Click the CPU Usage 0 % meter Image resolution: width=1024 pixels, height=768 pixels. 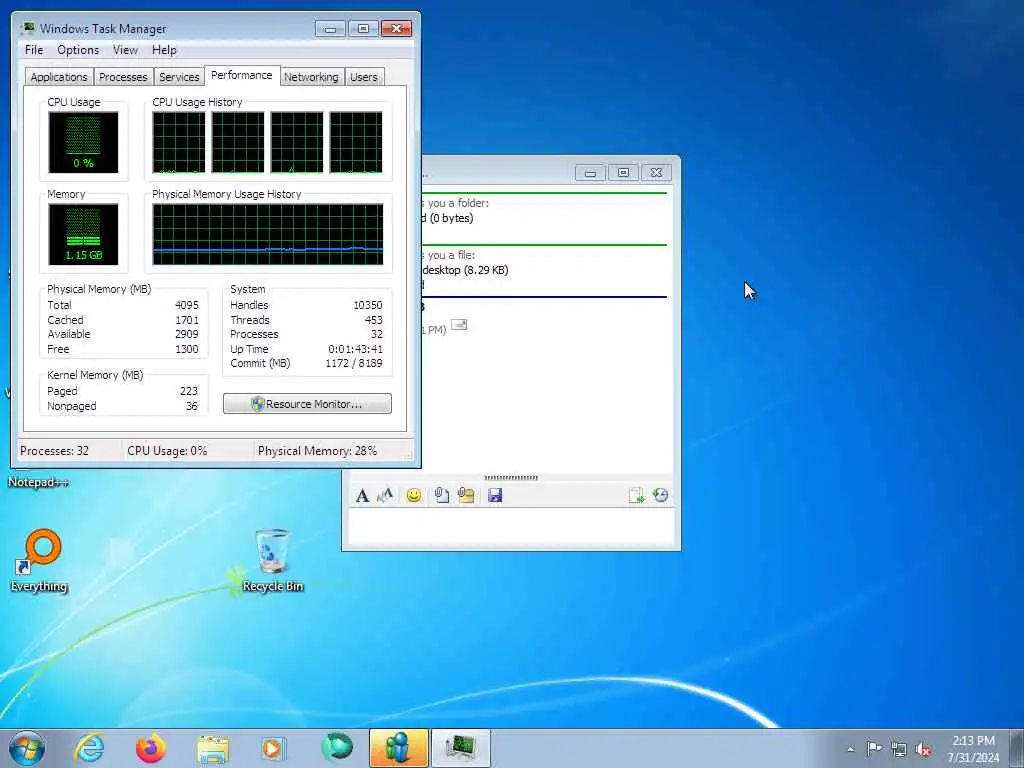pyautogui.click(x=83, y=142)
